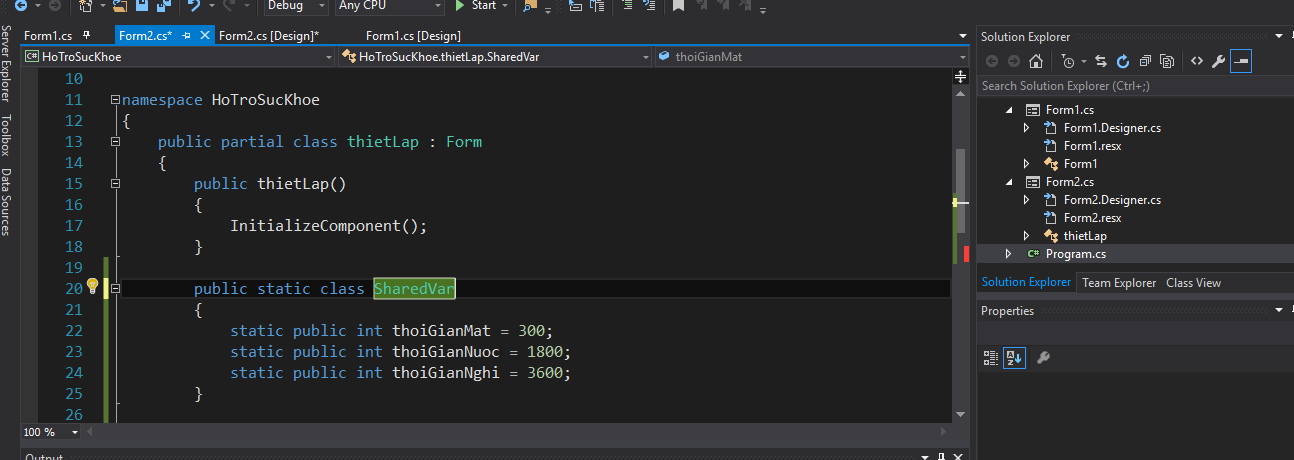Click the View Code icon in Solution Explorer

tap(1196, 61)
